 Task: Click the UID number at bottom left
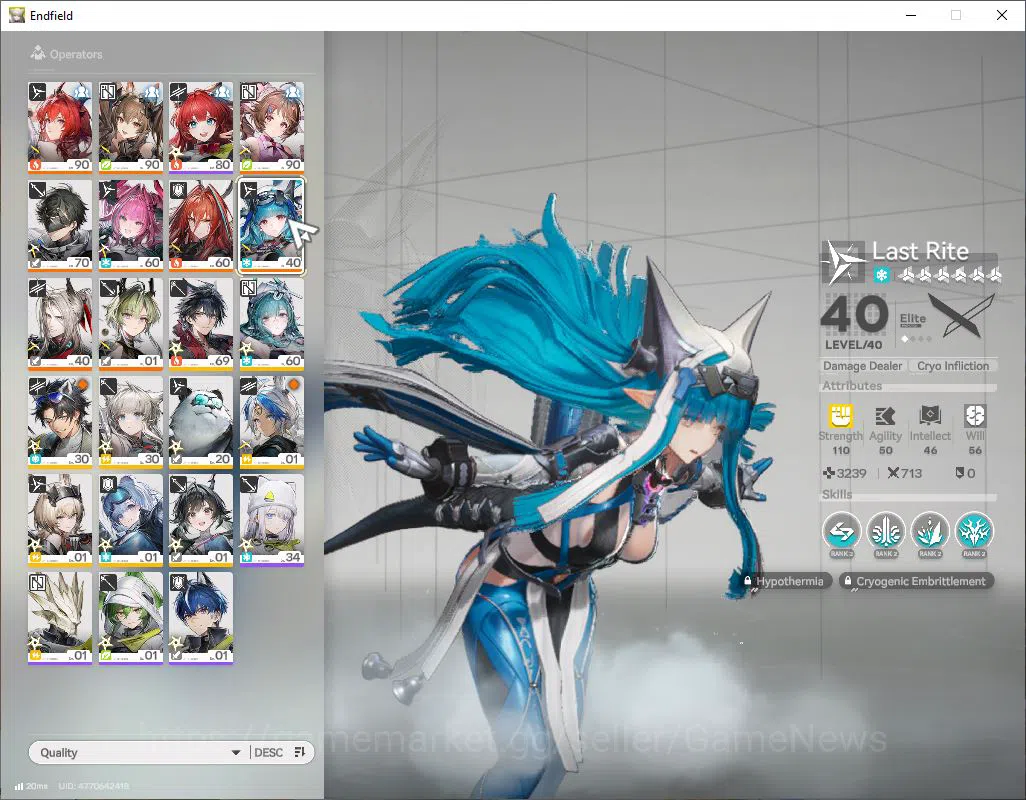[94, 786]
